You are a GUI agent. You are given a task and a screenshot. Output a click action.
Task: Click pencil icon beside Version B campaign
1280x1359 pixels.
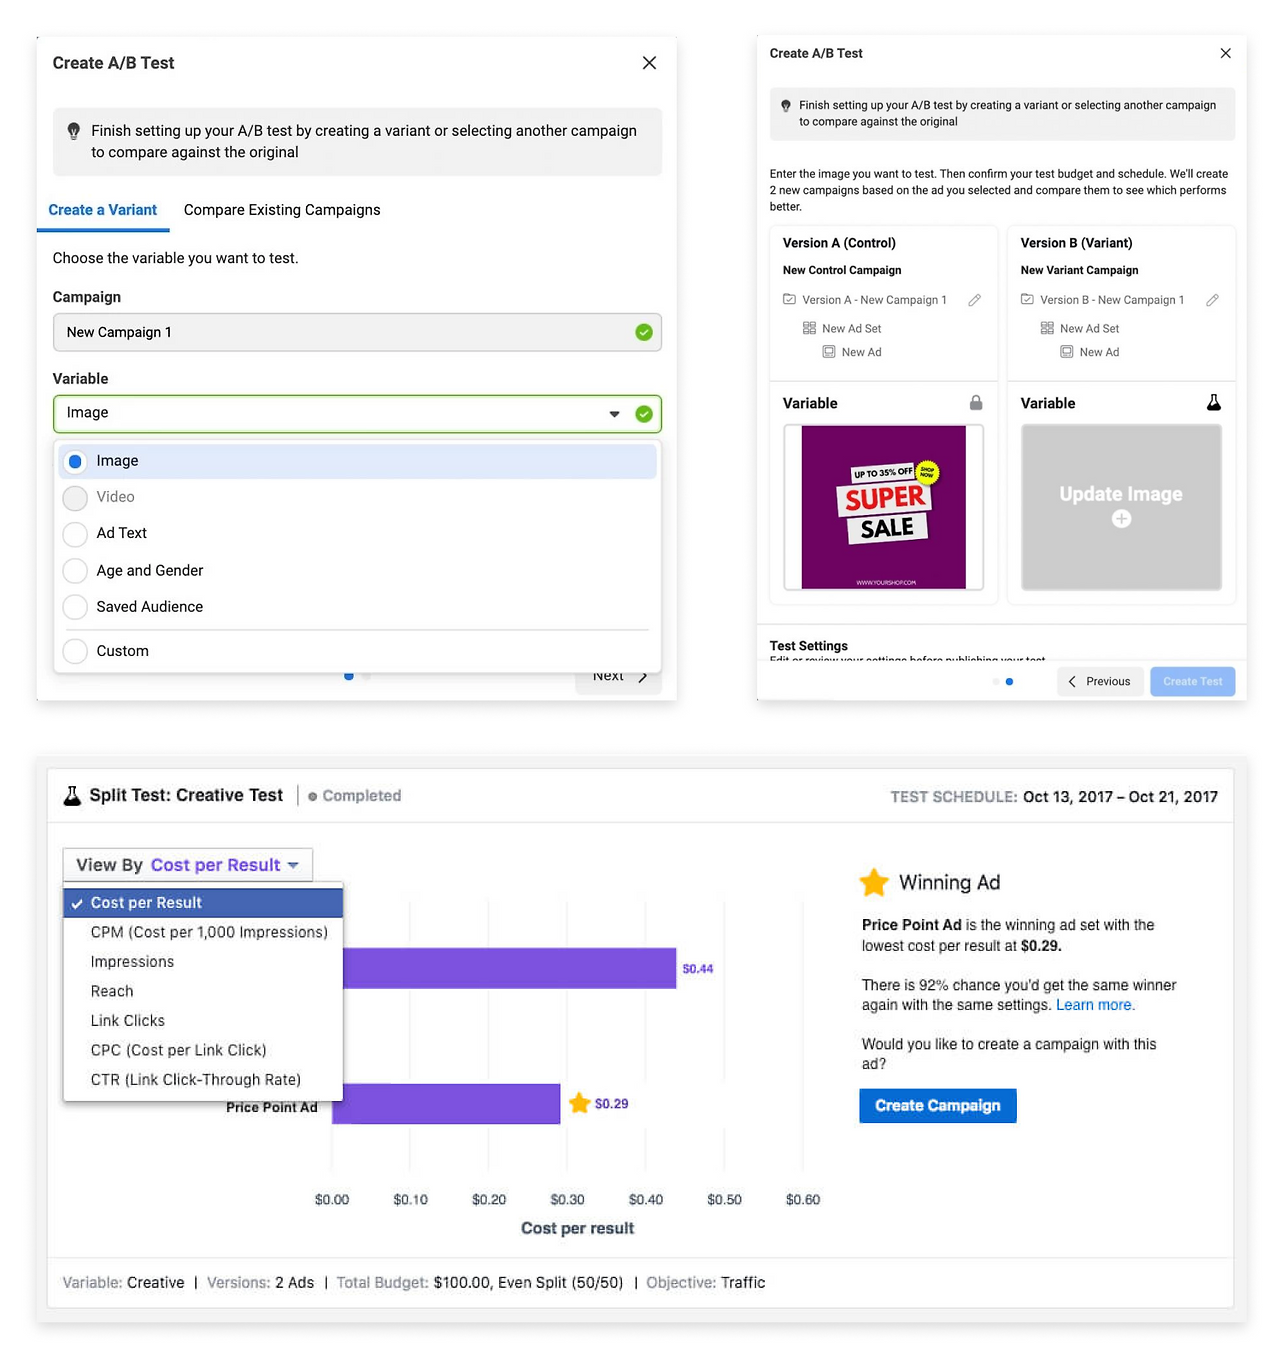click(x=1212, y=300)
